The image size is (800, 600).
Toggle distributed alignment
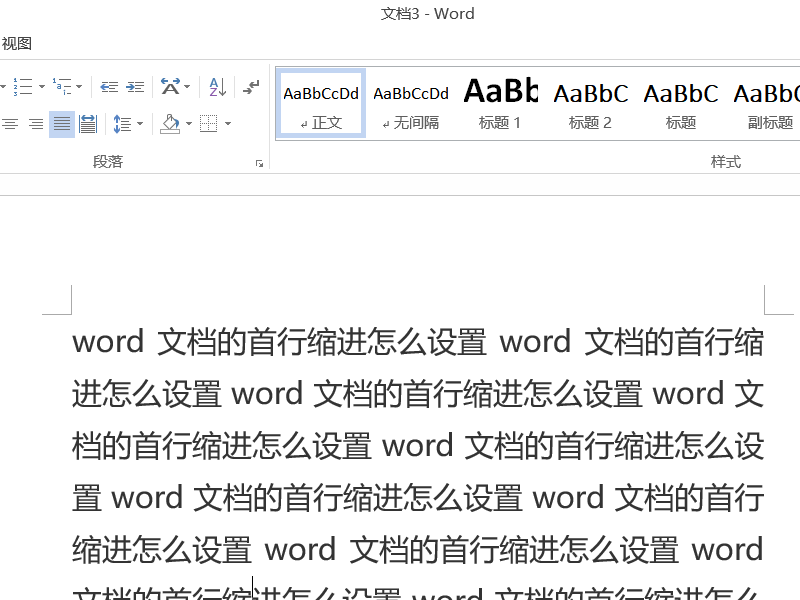tap(88, 124)
